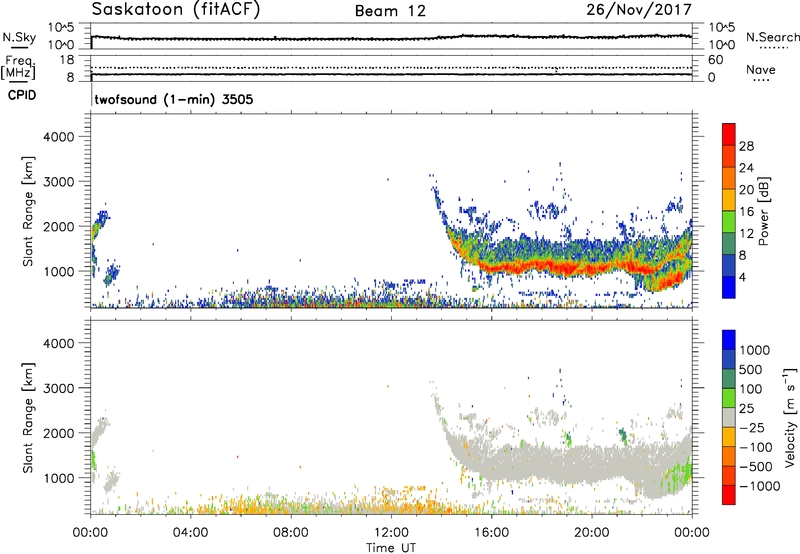Click the 'CPID' row label

click(x=22, y=95)
